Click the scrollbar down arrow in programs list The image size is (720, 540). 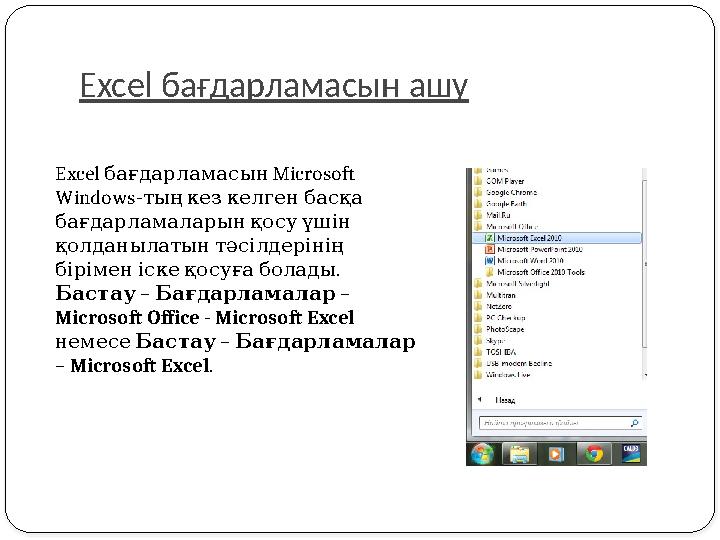point(645,375)
